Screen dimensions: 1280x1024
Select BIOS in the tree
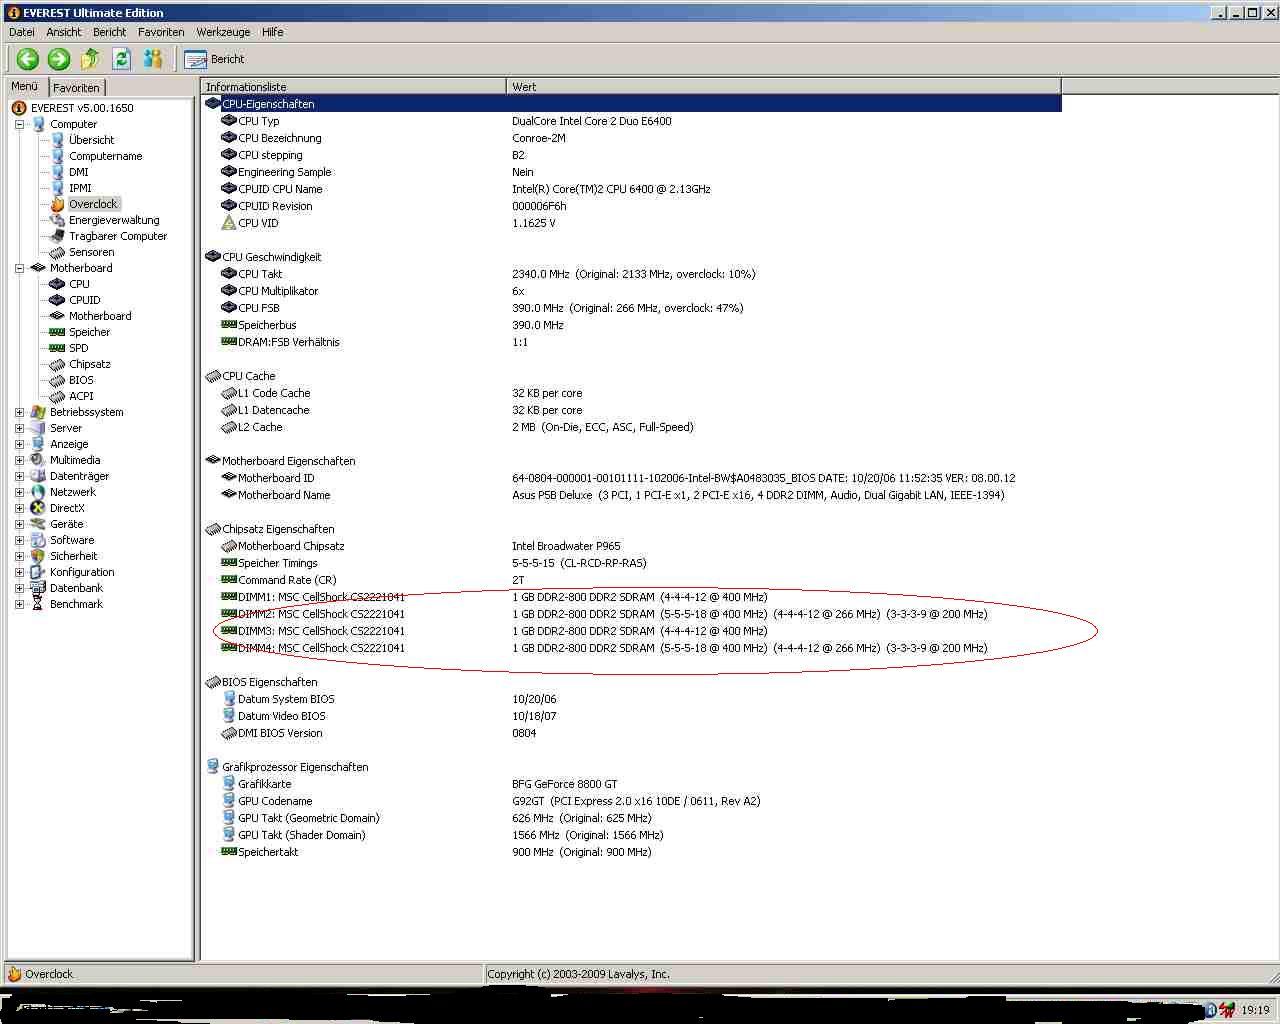[x=81, y=380]
